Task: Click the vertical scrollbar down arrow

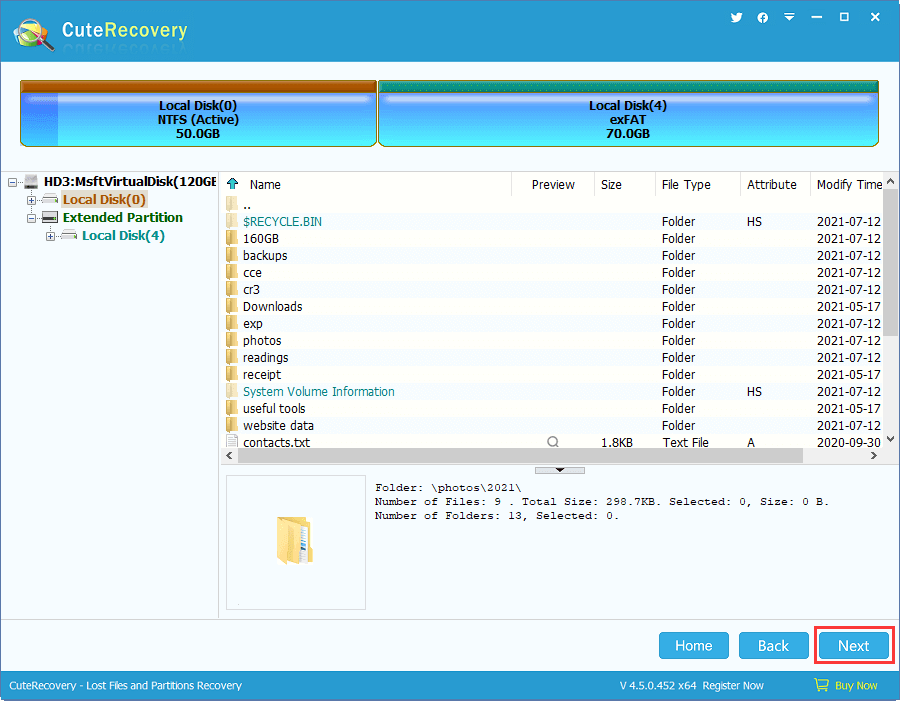Action: pyautogui.click(x=890, y=439)
